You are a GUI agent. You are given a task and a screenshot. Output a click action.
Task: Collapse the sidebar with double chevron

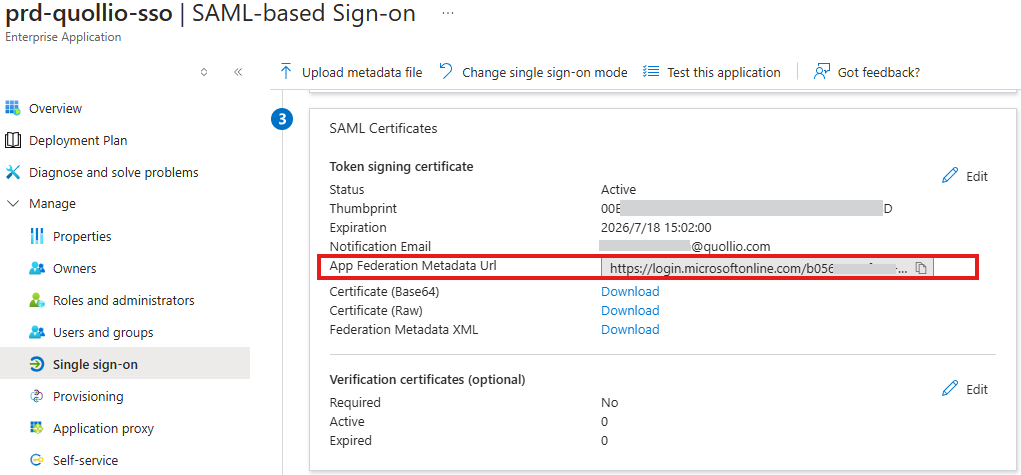238,72
